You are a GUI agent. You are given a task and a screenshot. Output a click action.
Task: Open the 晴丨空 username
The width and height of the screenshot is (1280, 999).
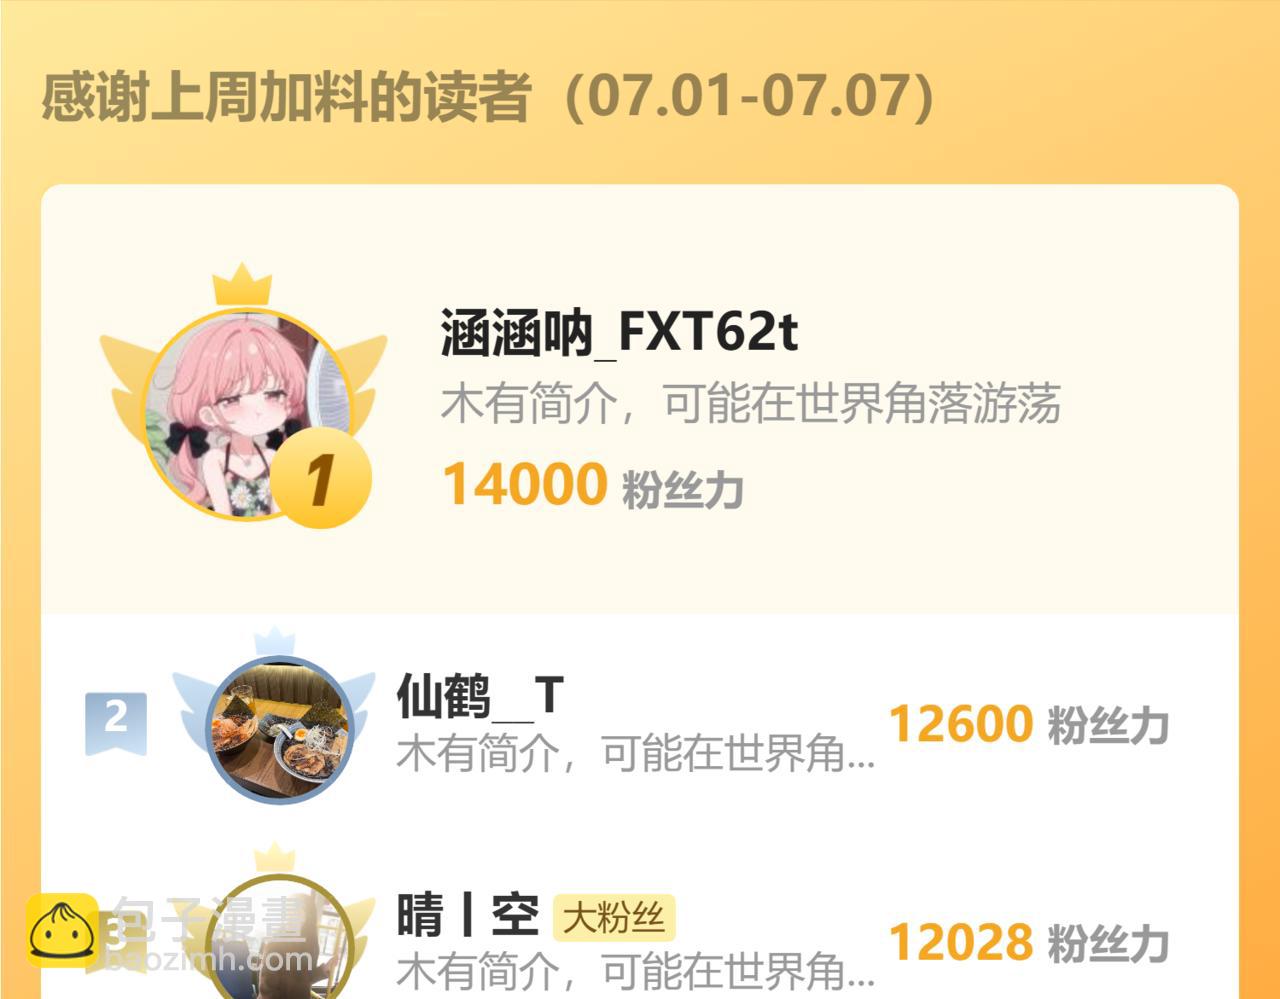point(468,915)
